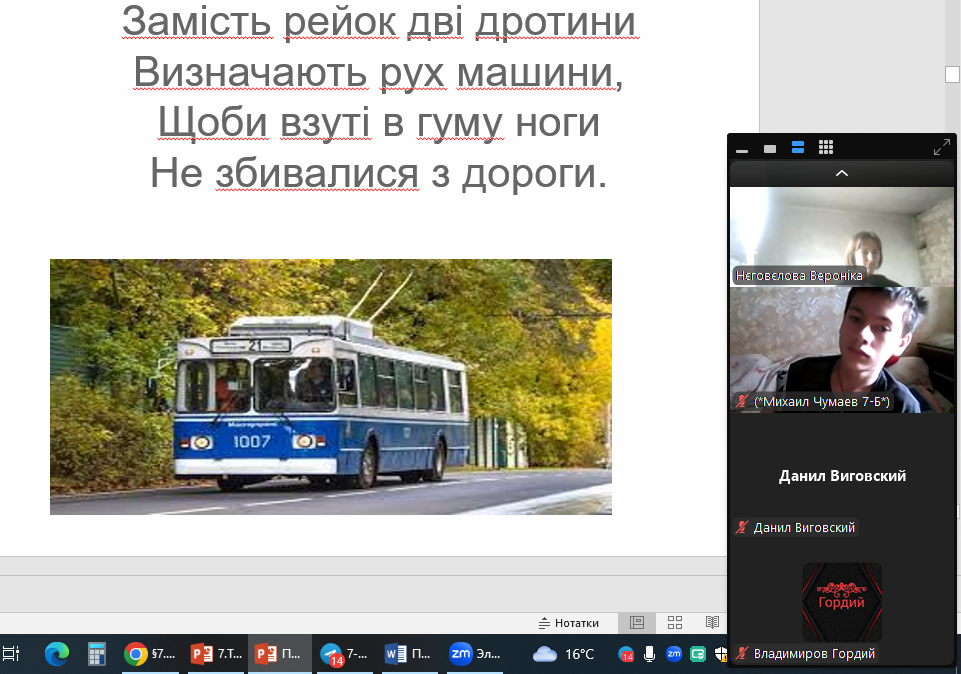Collapse the Zoom video strip with the up chevron

(841, 173)
